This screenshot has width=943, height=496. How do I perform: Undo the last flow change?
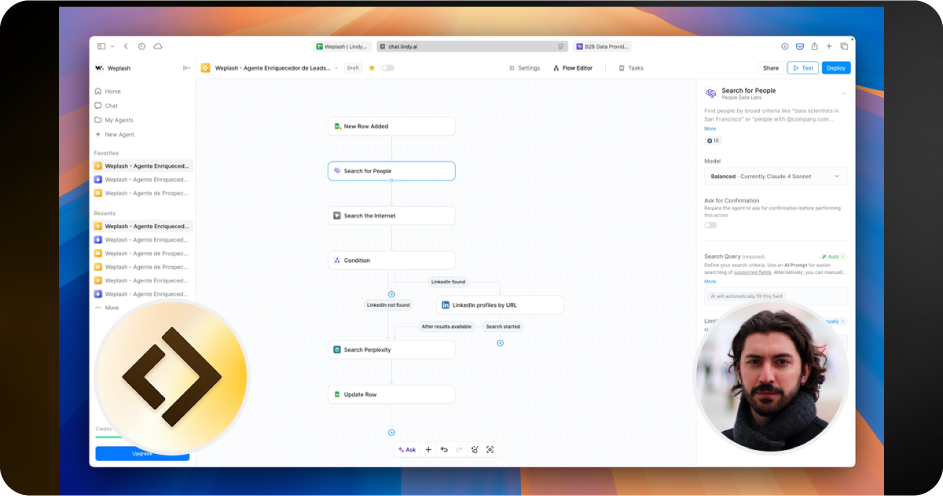444,450
